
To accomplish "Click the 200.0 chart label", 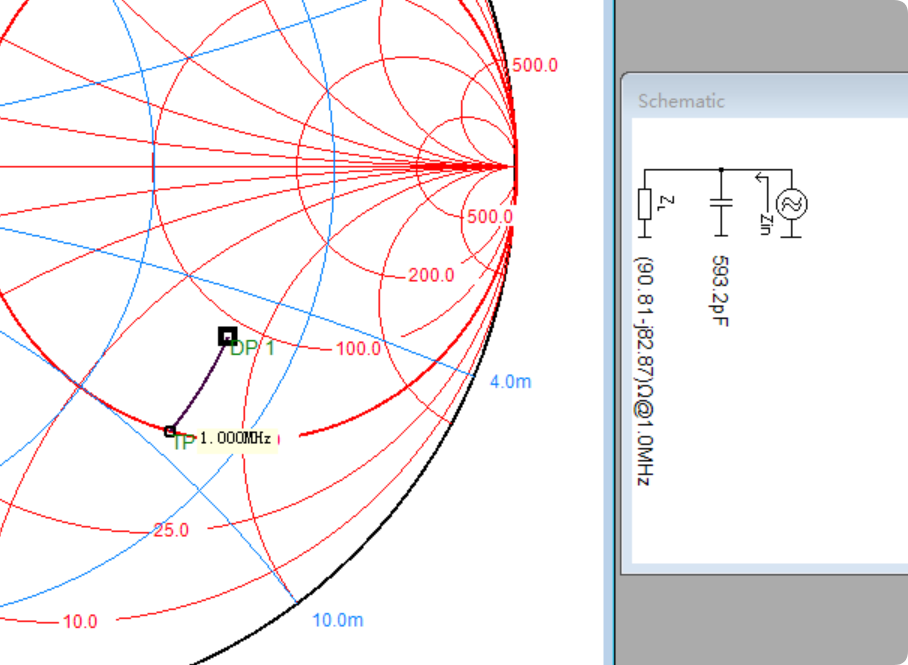I will (431, 275).
